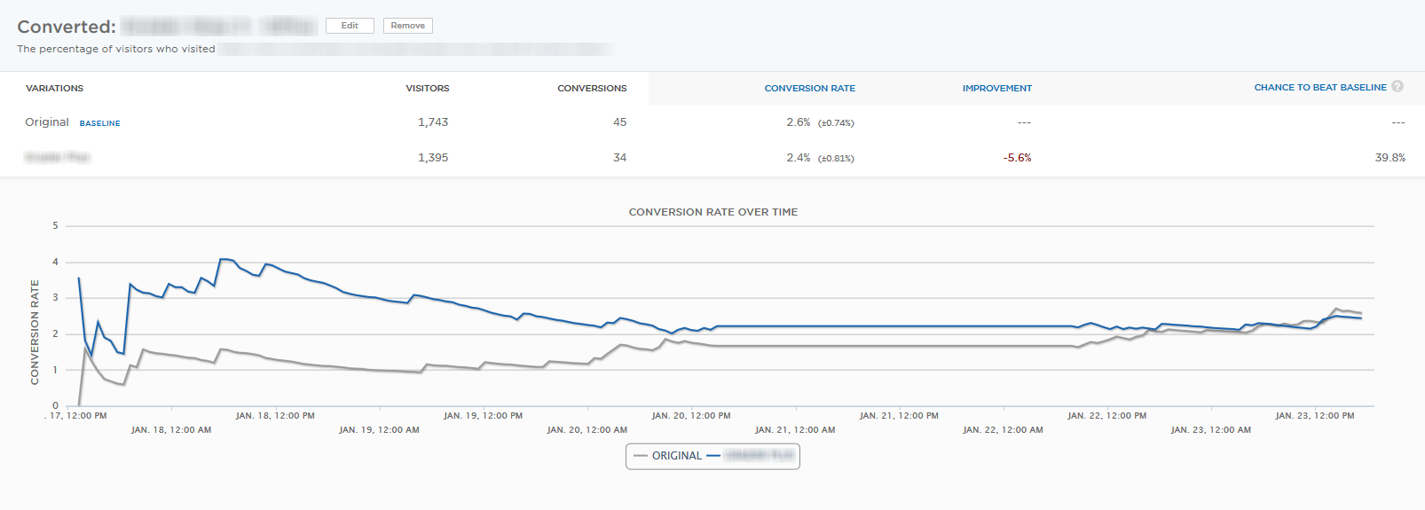Click the Edit button beside the goal title
This screenshot has width=1425, height=510.
(x=349, y=26)
